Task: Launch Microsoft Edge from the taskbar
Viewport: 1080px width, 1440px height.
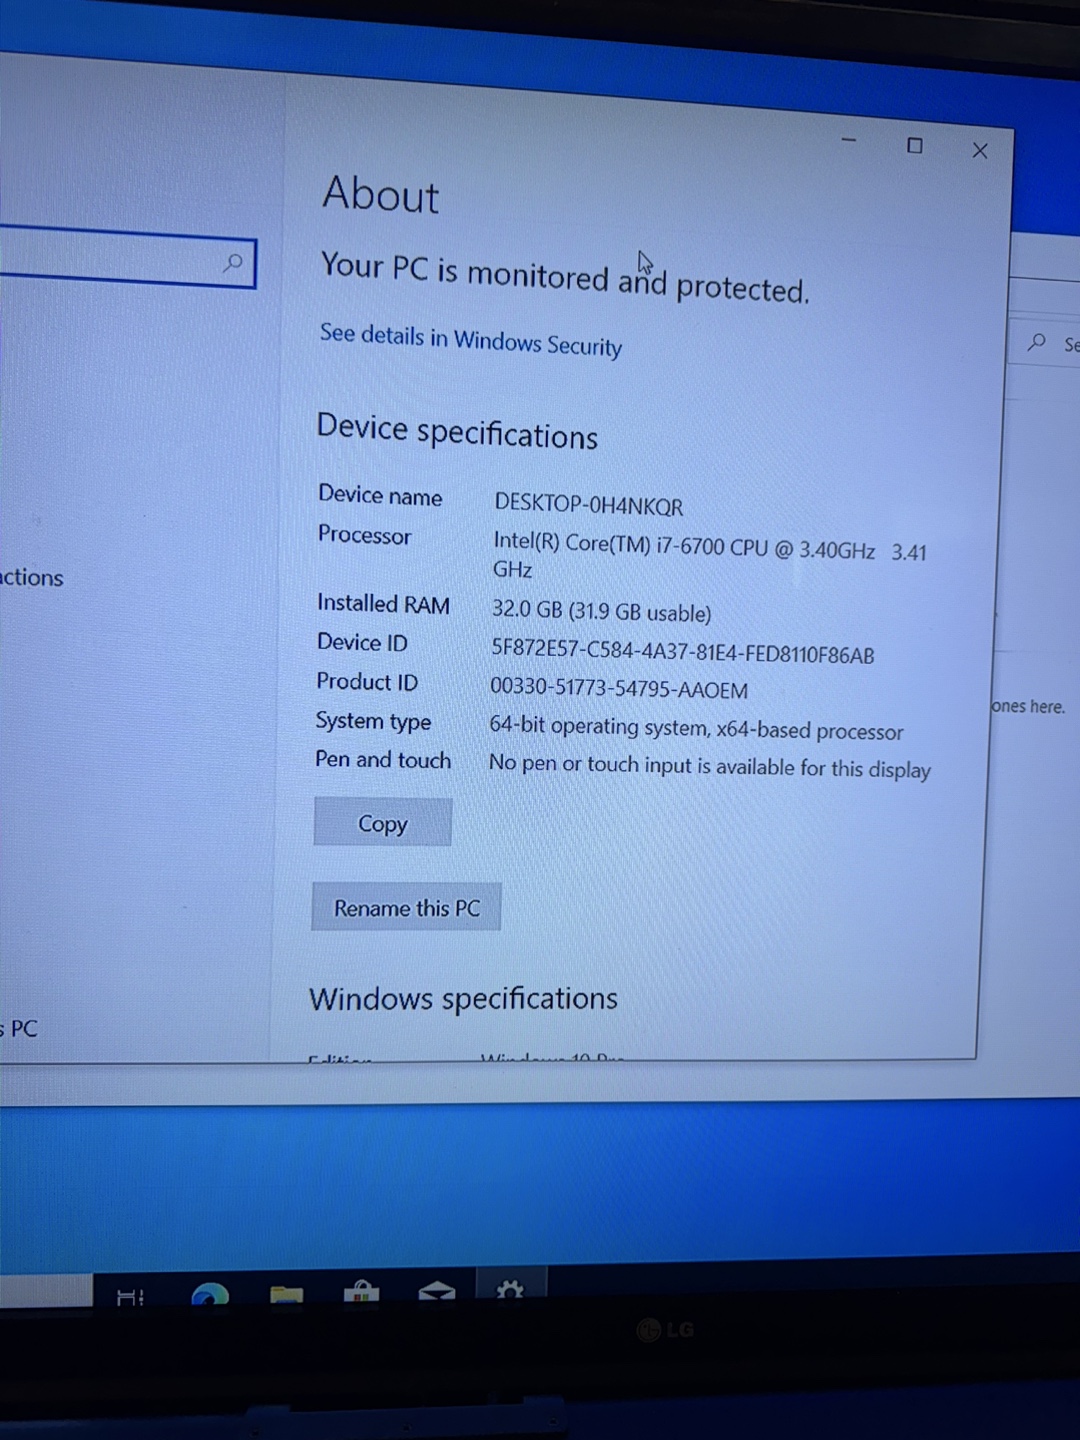Action: click(x=210, y=1295)
